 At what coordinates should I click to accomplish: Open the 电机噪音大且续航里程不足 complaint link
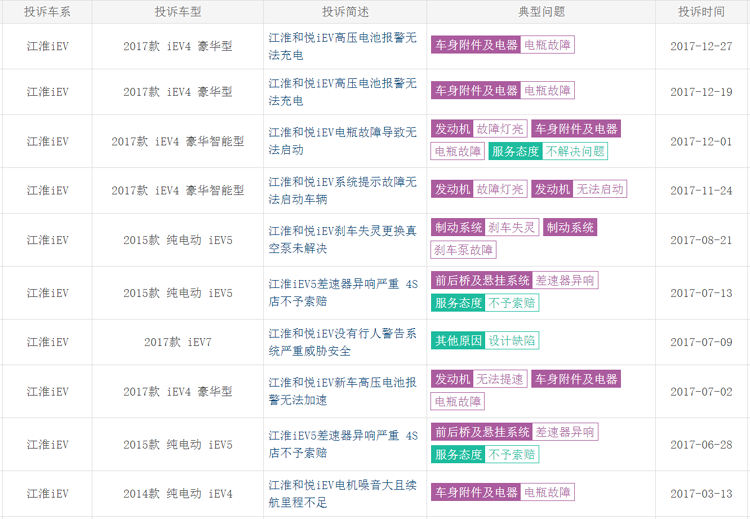coord(342,494)
